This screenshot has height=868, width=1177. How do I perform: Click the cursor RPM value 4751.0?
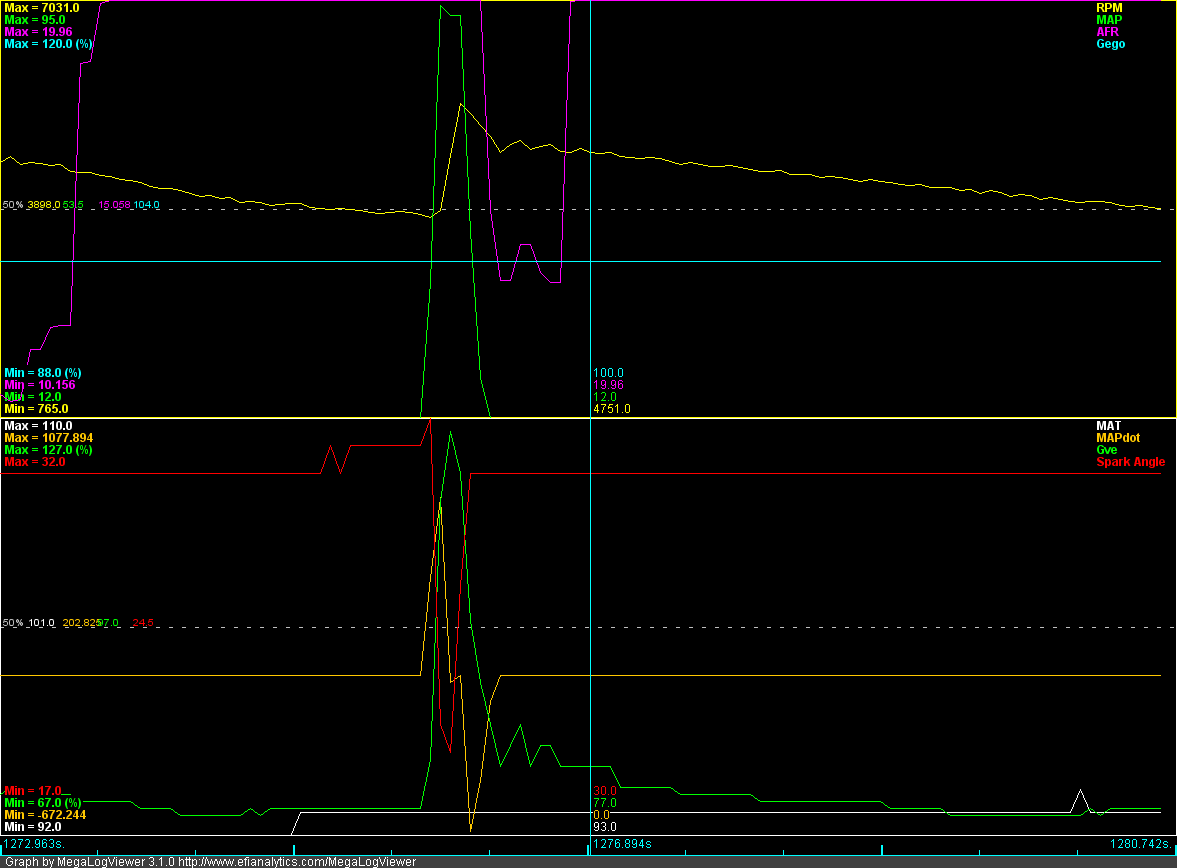pos(612,409)
